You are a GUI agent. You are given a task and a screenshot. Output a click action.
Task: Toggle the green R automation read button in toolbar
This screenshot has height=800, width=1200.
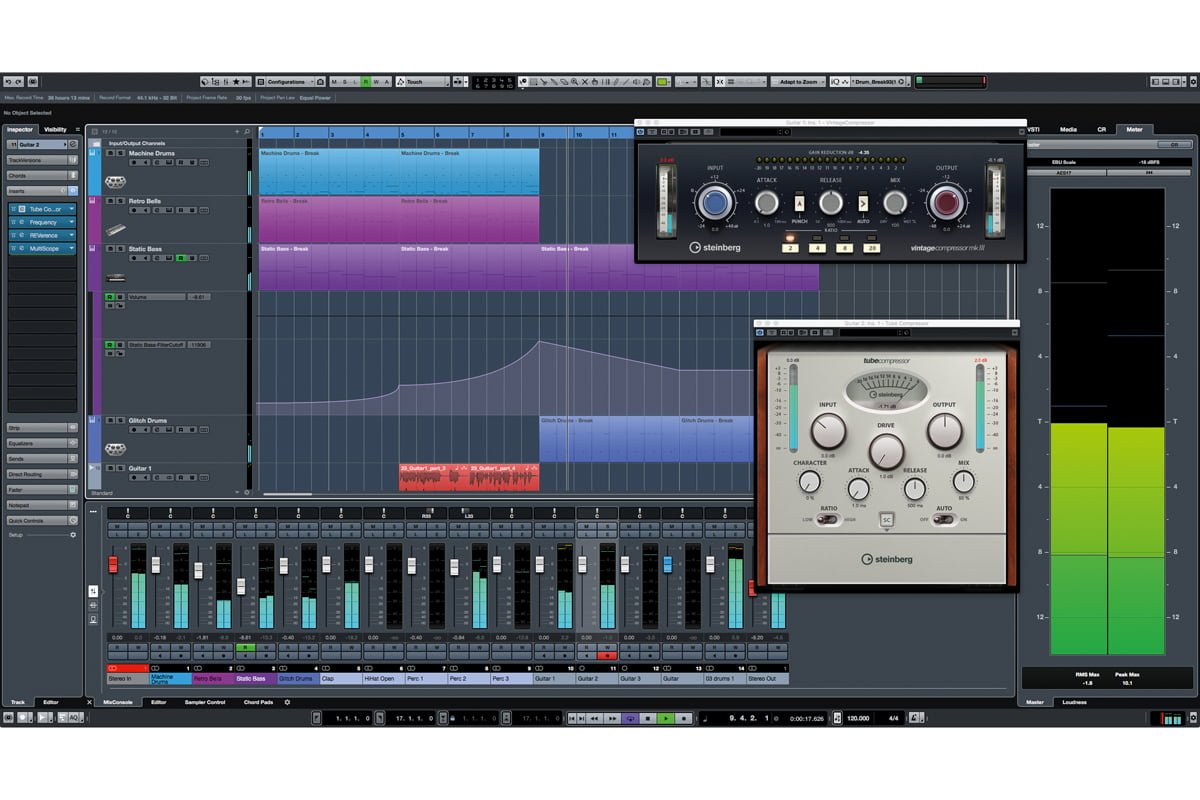[365, 81]
